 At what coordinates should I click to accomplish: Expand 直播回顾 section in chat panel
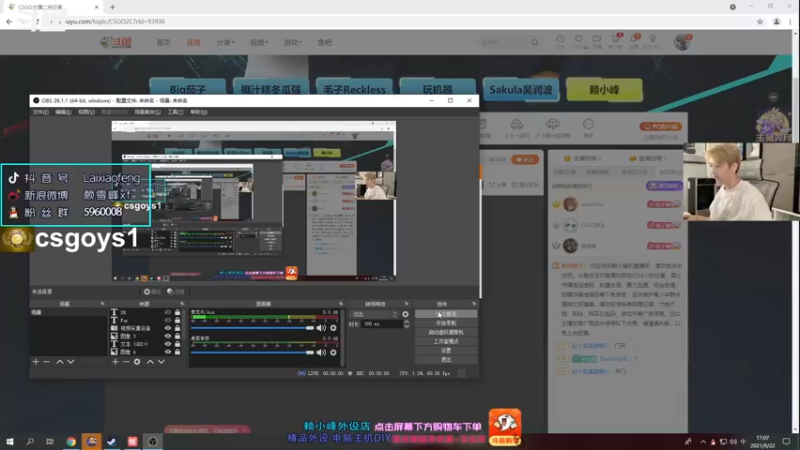coord(648,158)
